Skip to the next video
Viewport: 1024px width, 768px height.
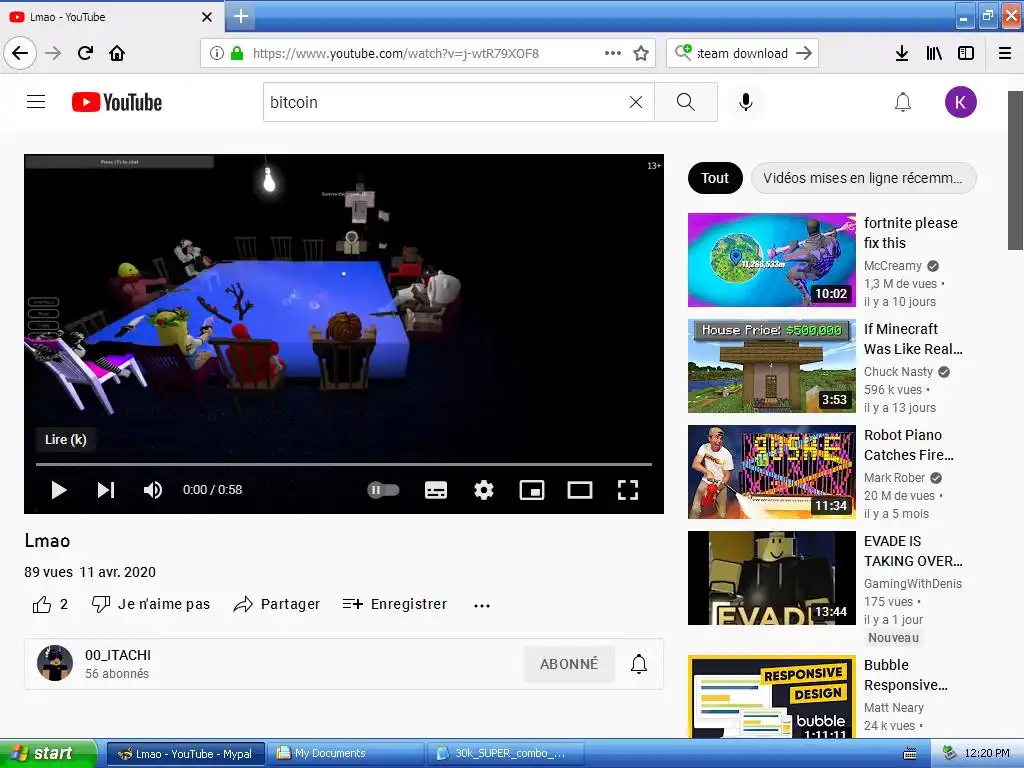tap(106, 490)
